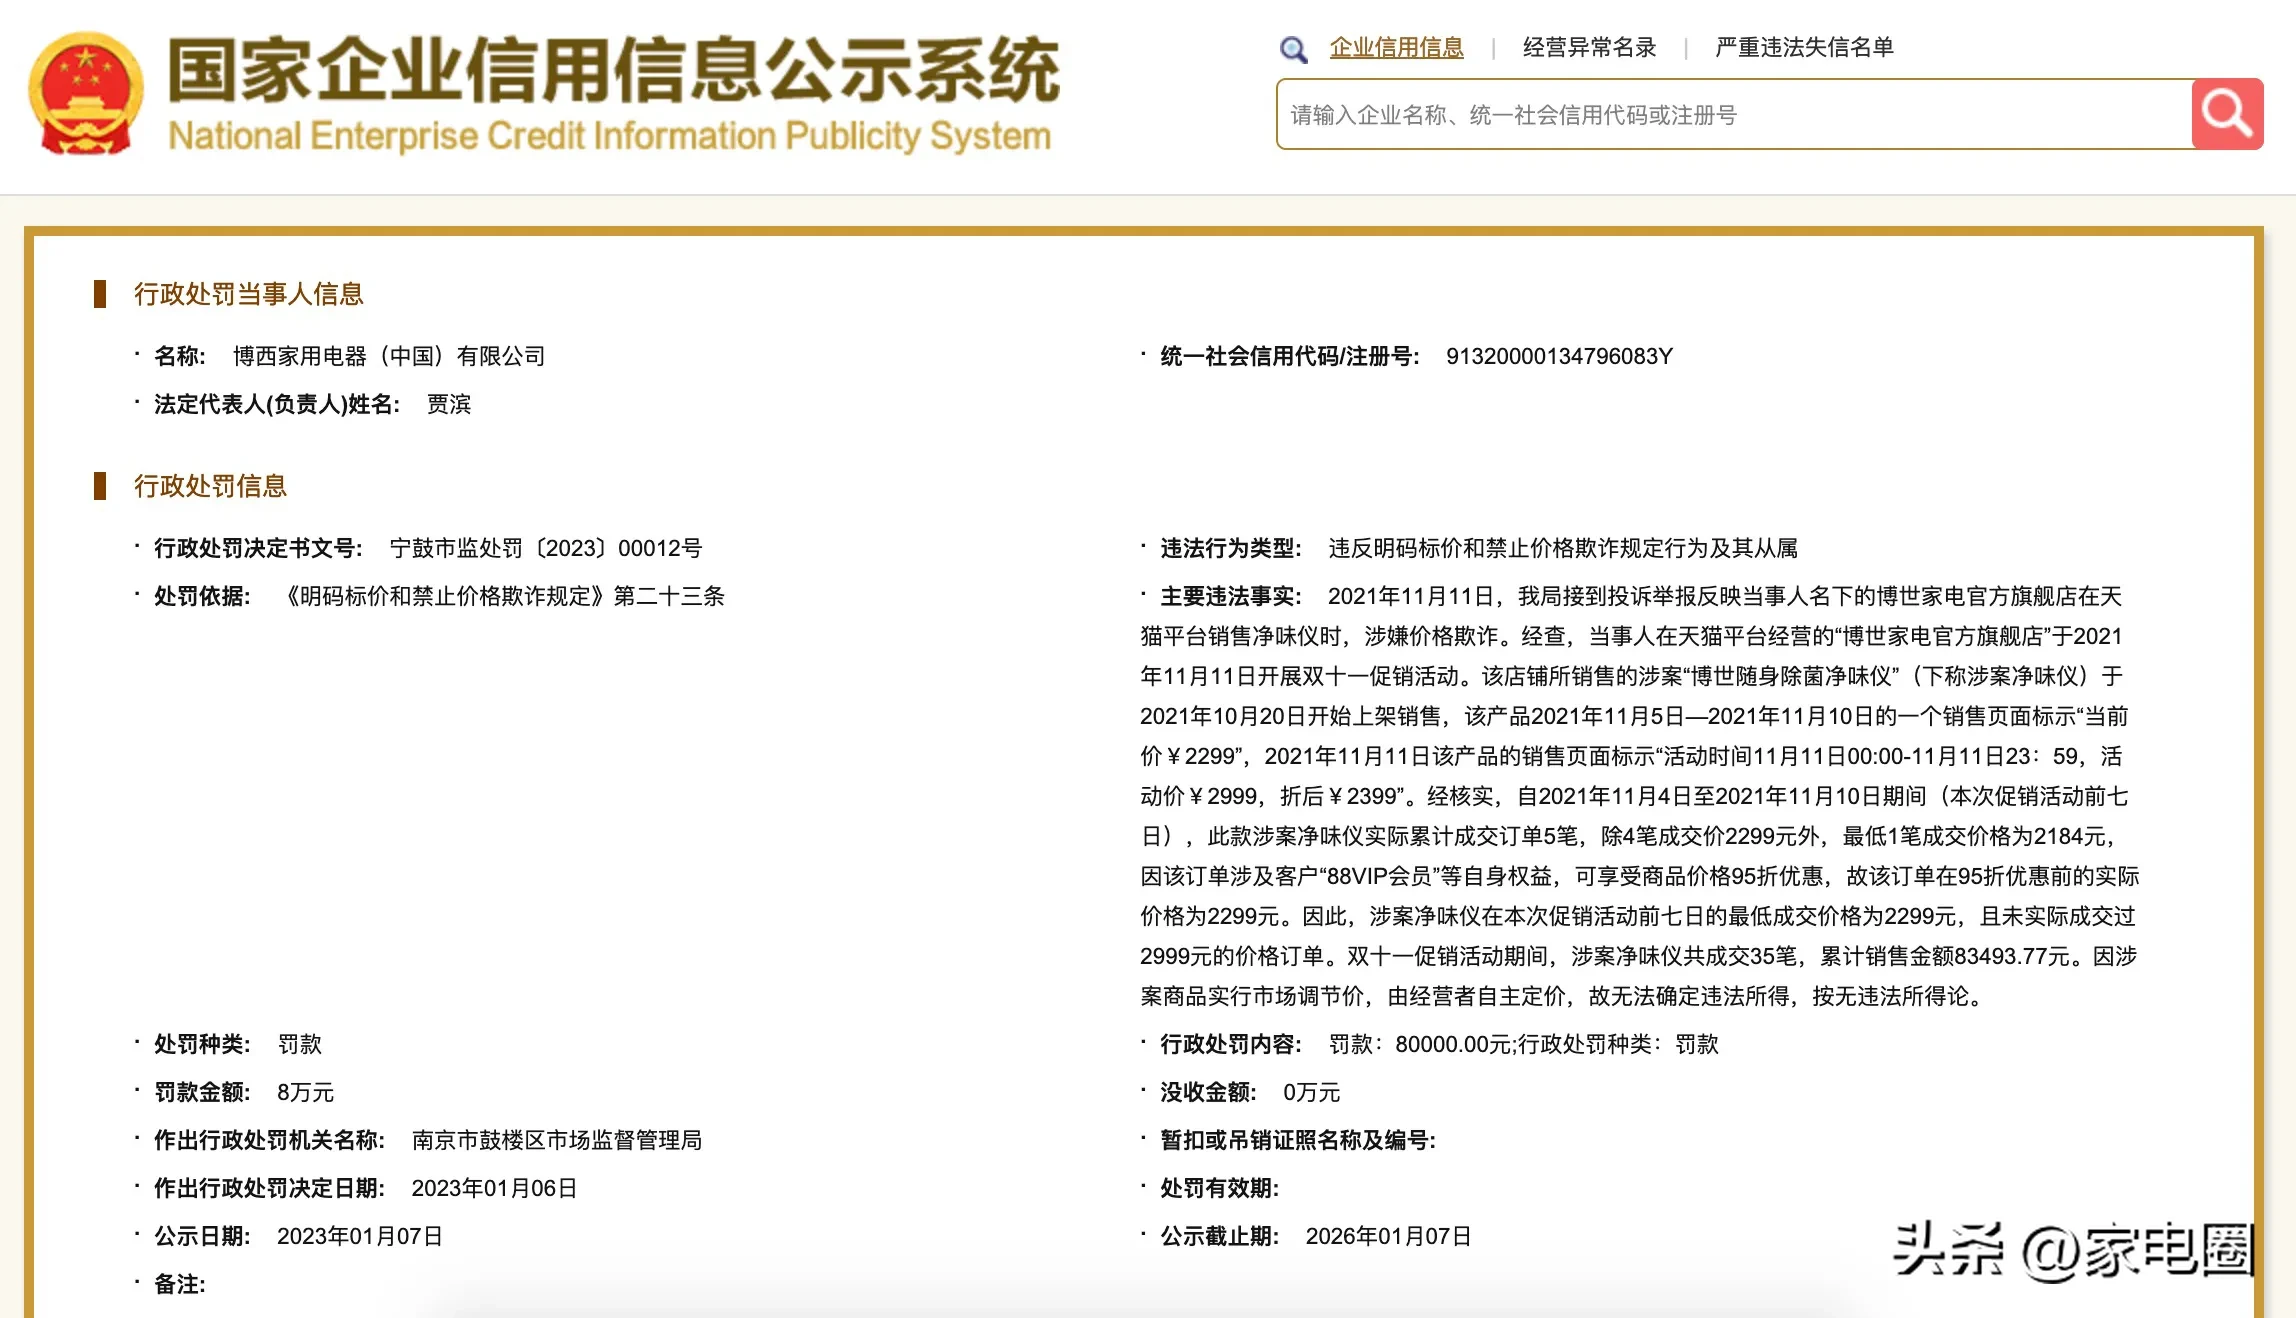Click the 法定代表人(负责人)姓名 label
Viewport: 2296px width, 1318px height.
[277, 404]
